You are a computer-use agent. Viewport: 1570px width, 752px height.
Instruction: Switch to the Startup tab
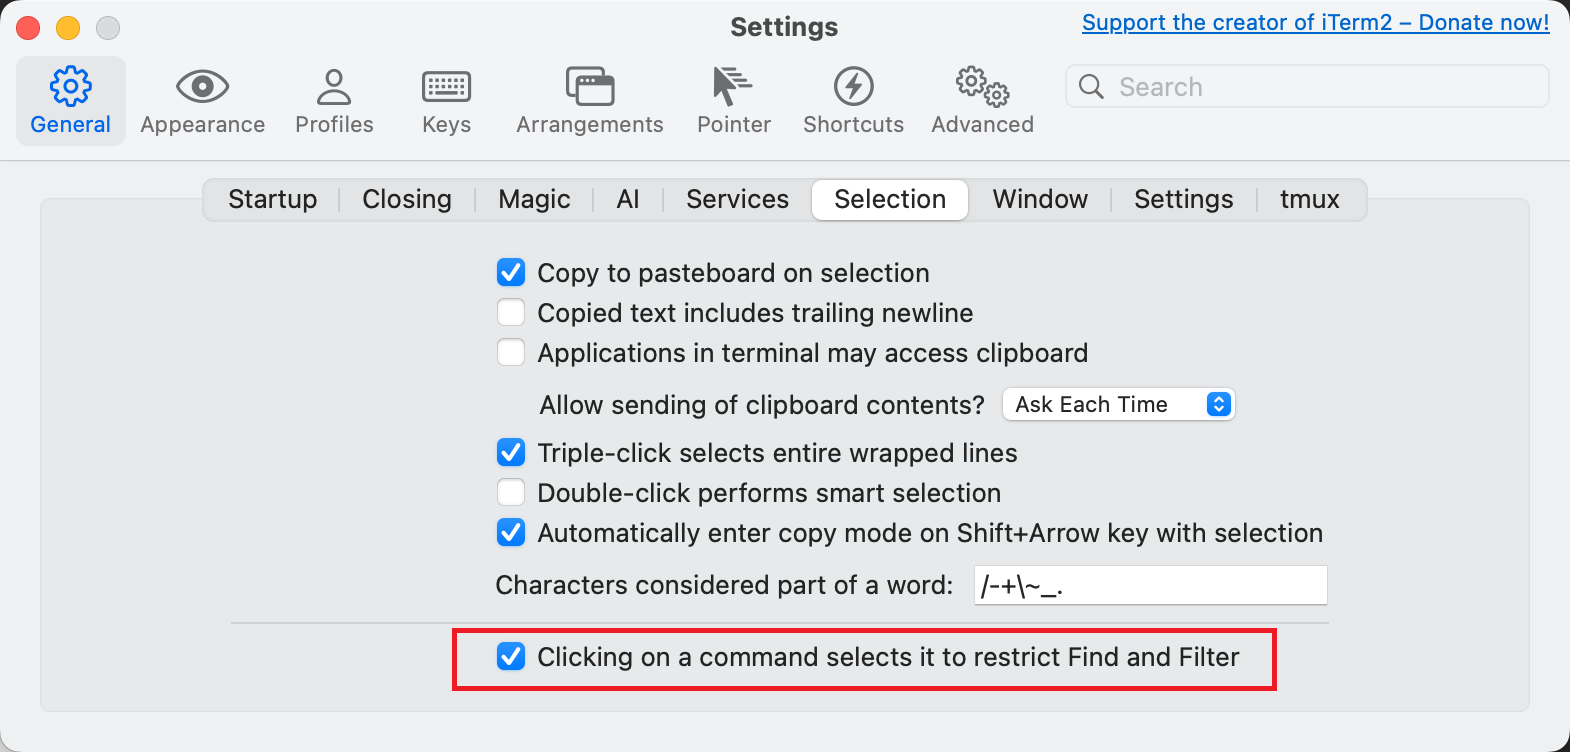click(x=272, y=199)
